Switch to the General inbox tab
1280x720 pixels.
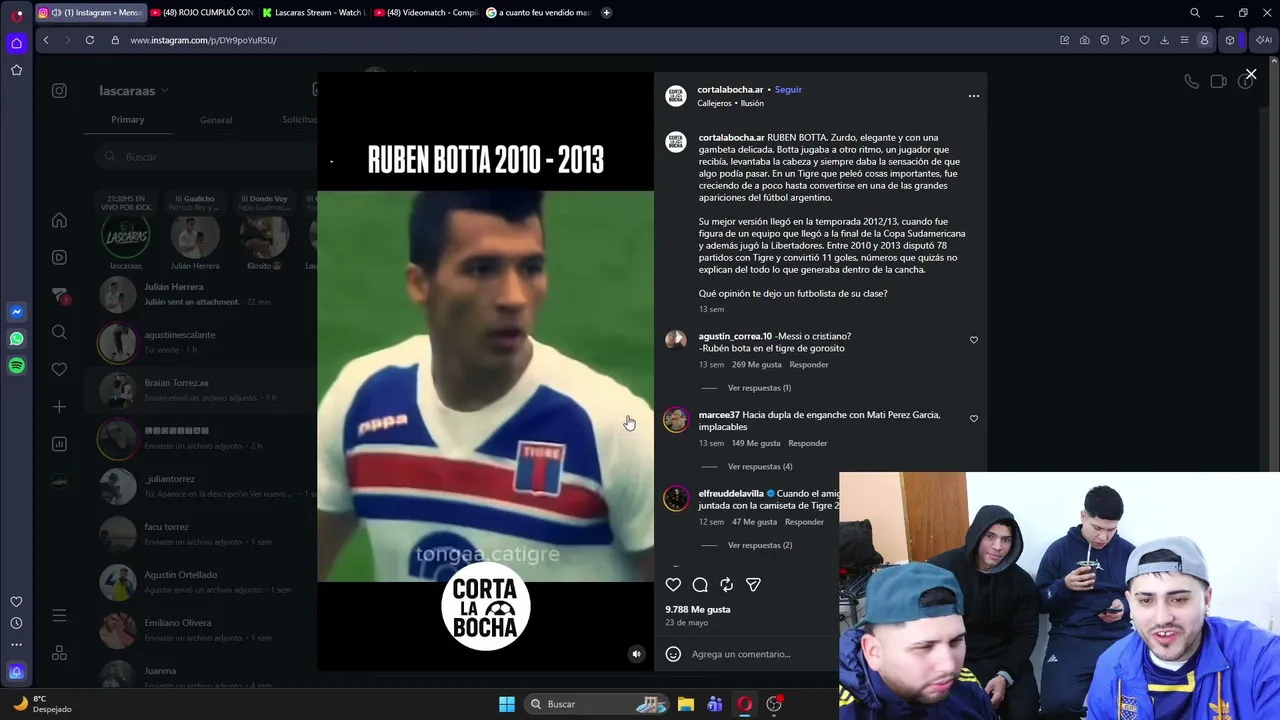(216, 120)
